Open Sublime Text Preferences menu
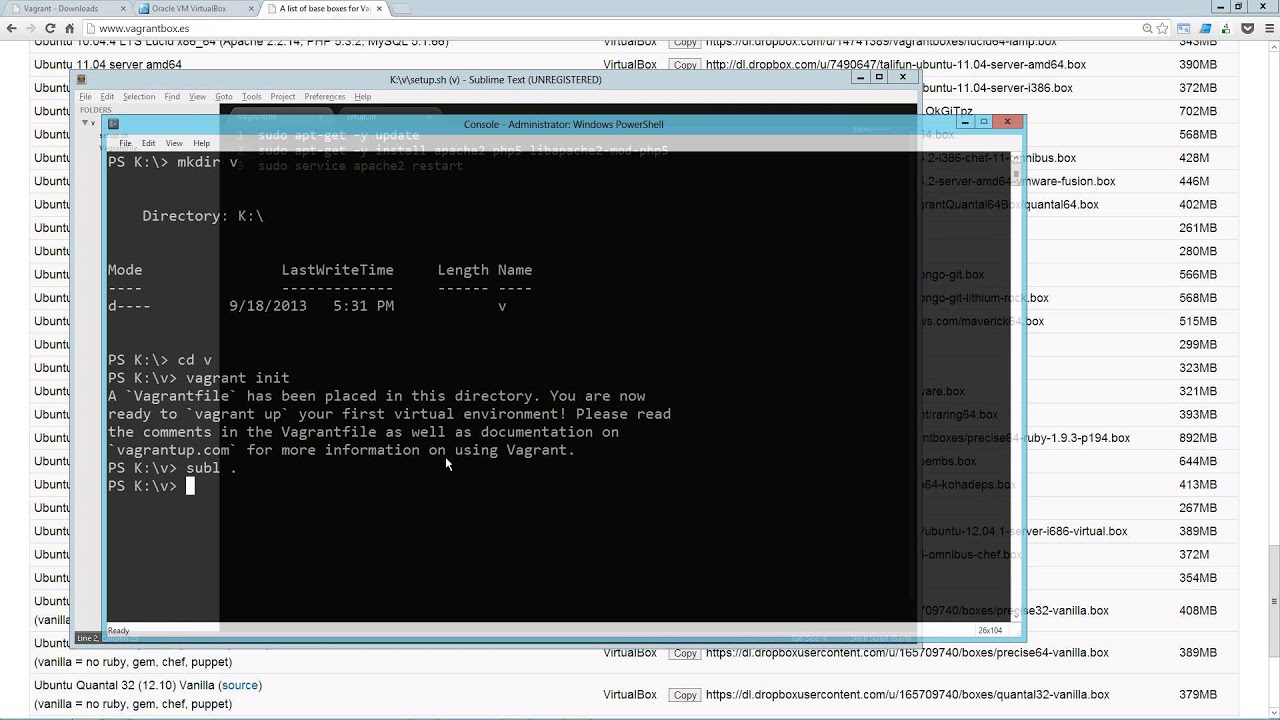The width and height of the screenshot is (1280, 720). click(325, 97)
